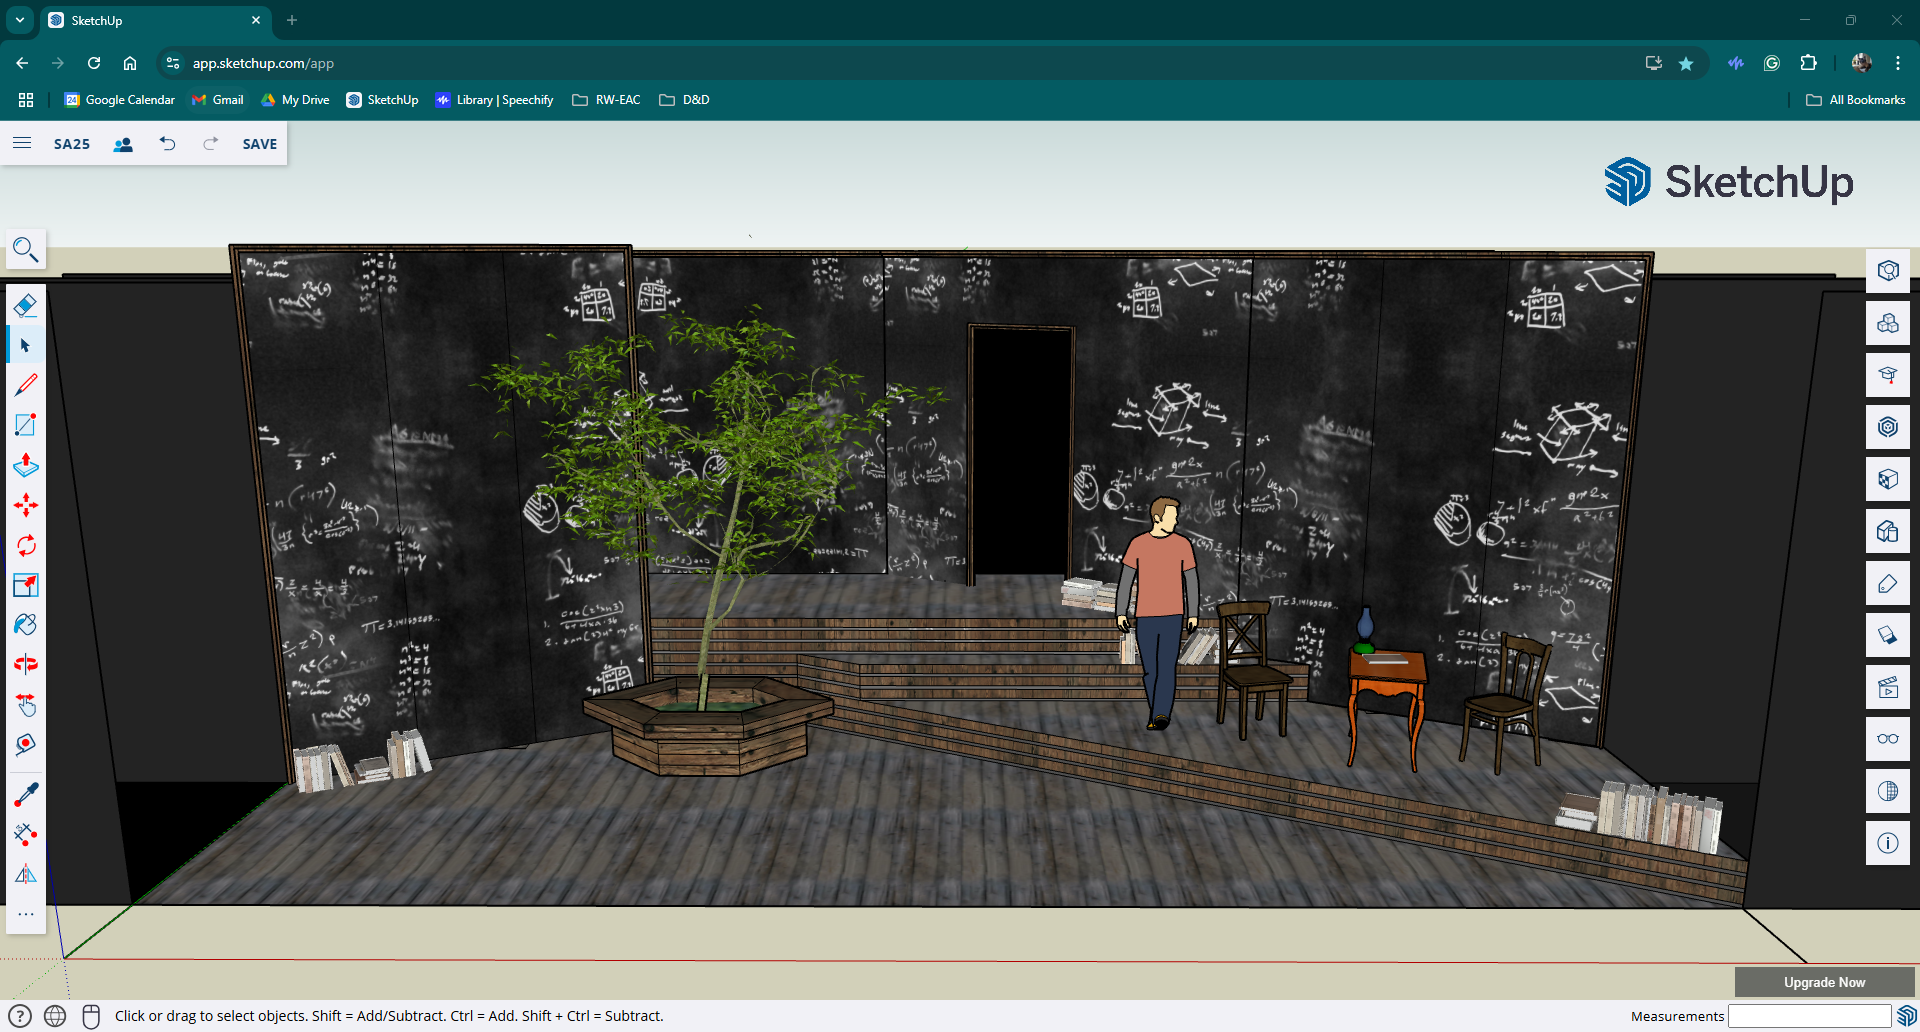Screen dimensions: 1920x1032
Task: Open the Materials checkered cube panel
Action: point(1888,479)
